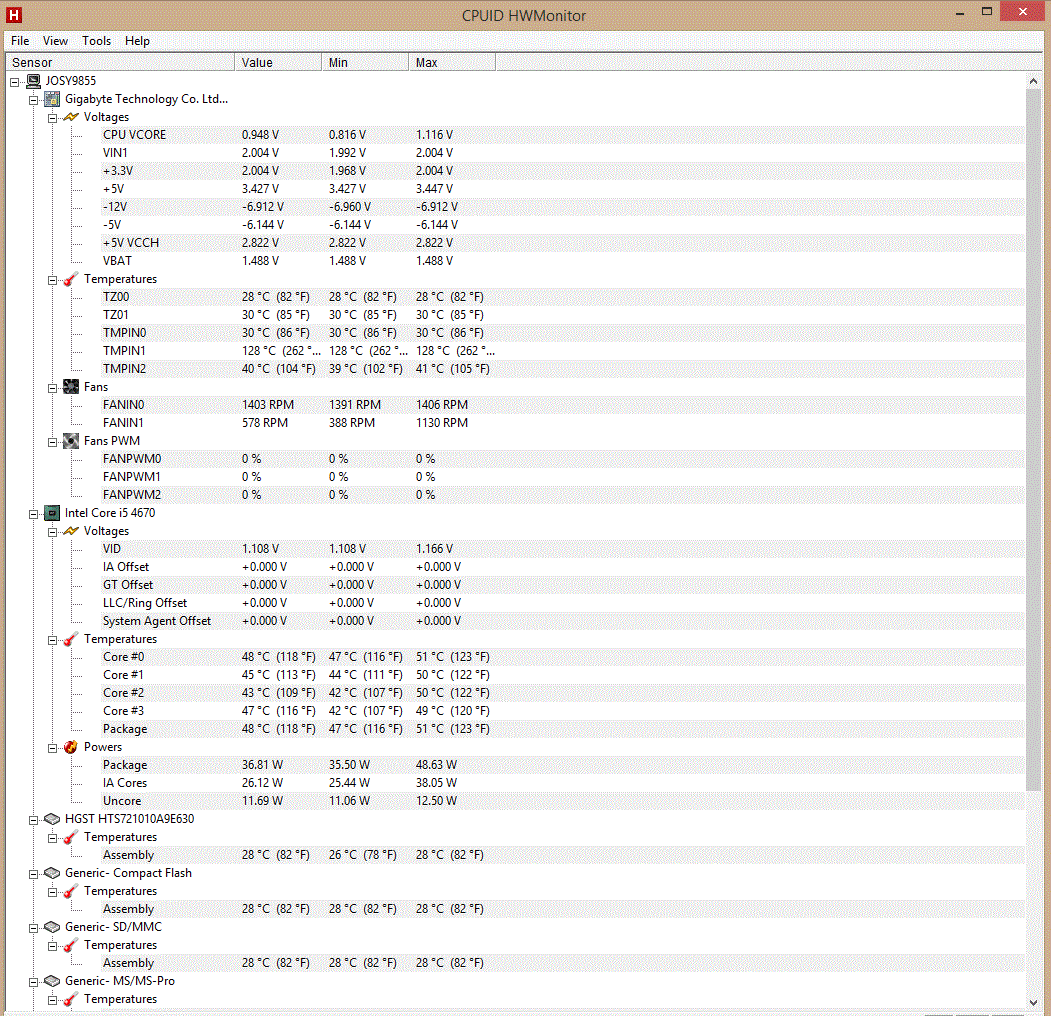Image resolution: width=1051 pixels, height=1016 pixels.
Task: Click the vertical scrollbar thumb
Action: (x=1033, y=440)
